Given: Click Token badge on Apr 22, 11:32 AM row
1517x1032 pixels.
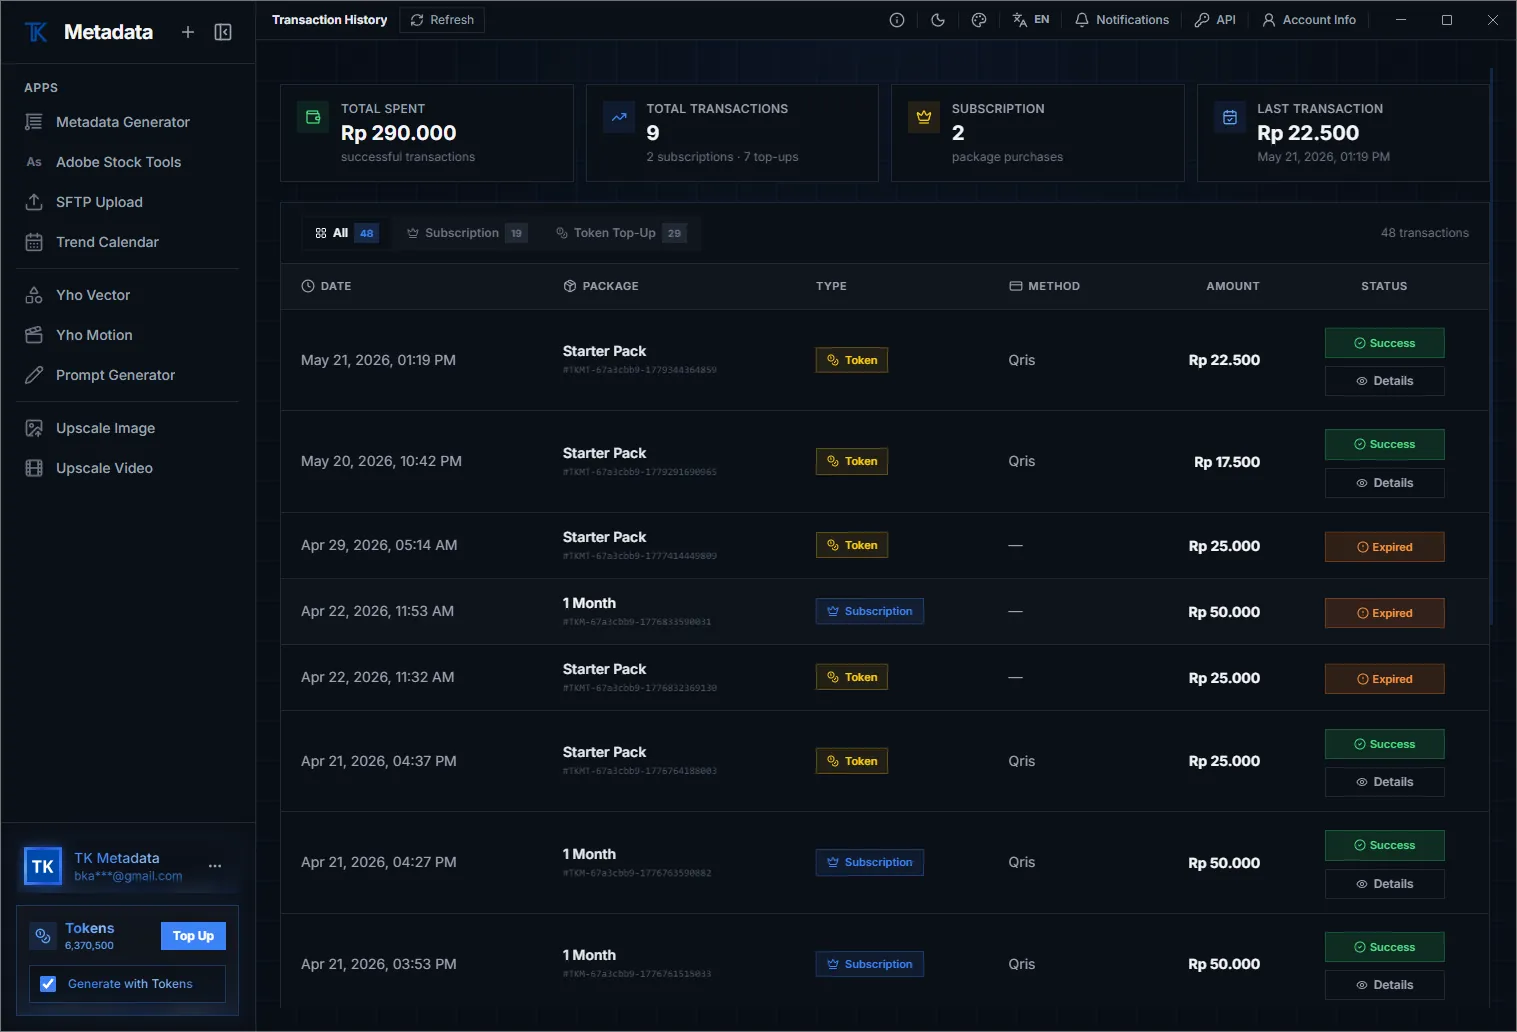Looking at the screenshot, I should (x=852, y=677).
